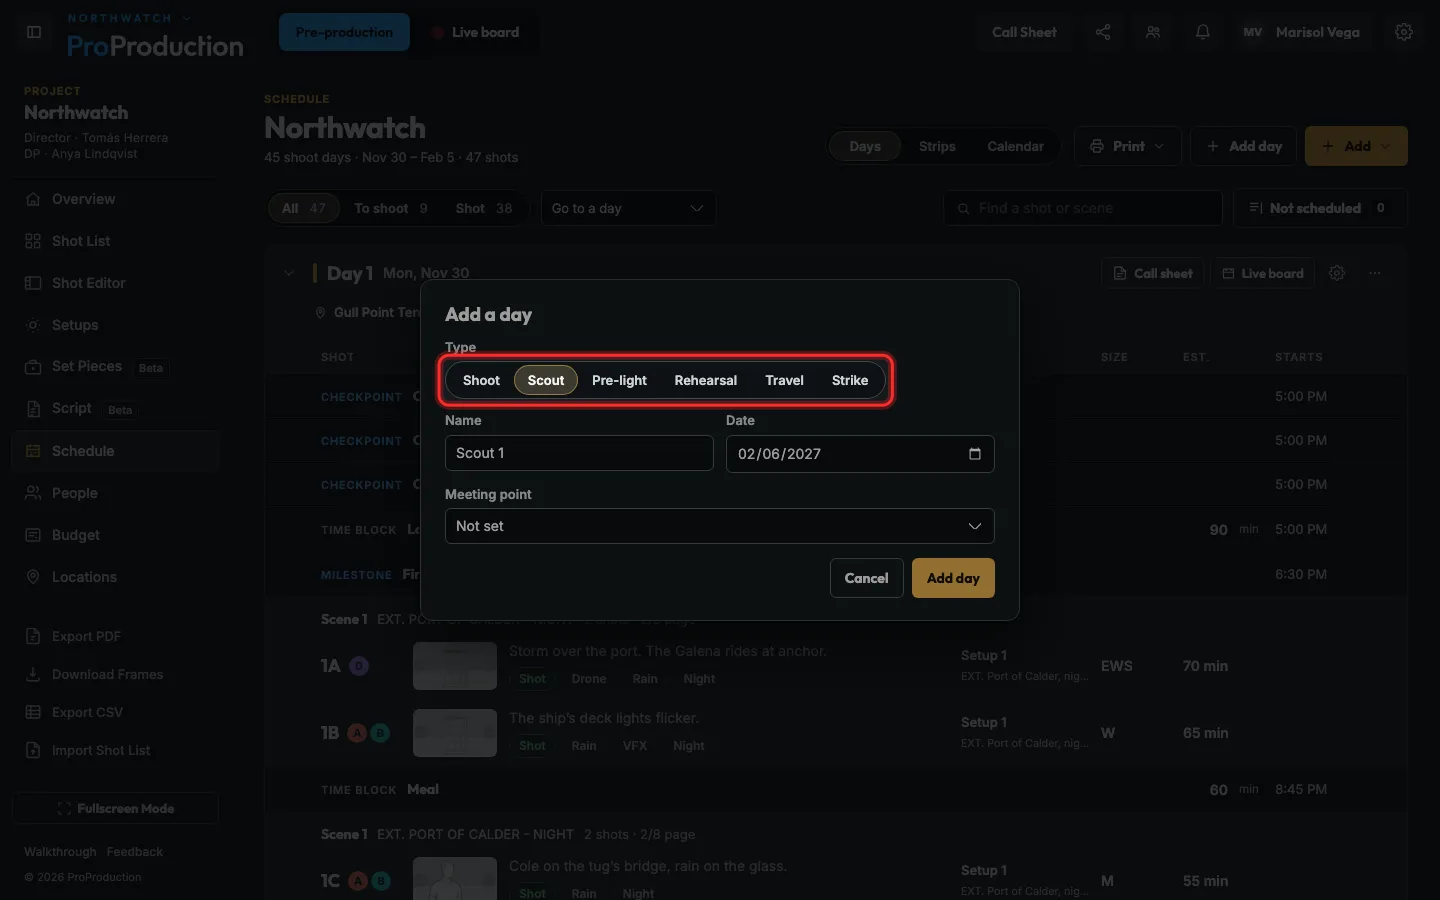Viewport: 1440px width, 900px height.
Task: Pick the Strike day type
Action: (850, 380)
